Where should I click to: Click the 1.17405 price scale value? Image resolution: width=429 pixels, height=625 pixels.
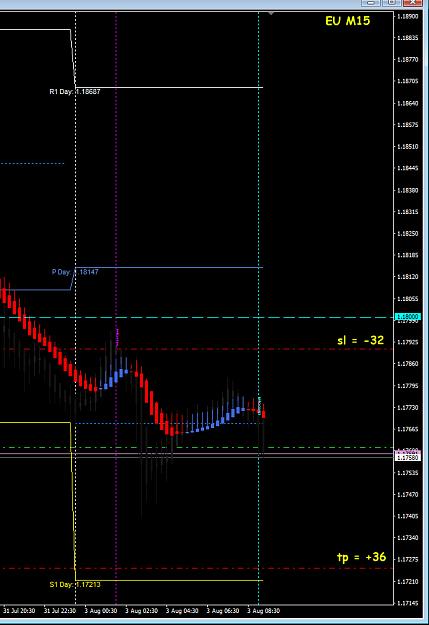[x=408, y=516]
